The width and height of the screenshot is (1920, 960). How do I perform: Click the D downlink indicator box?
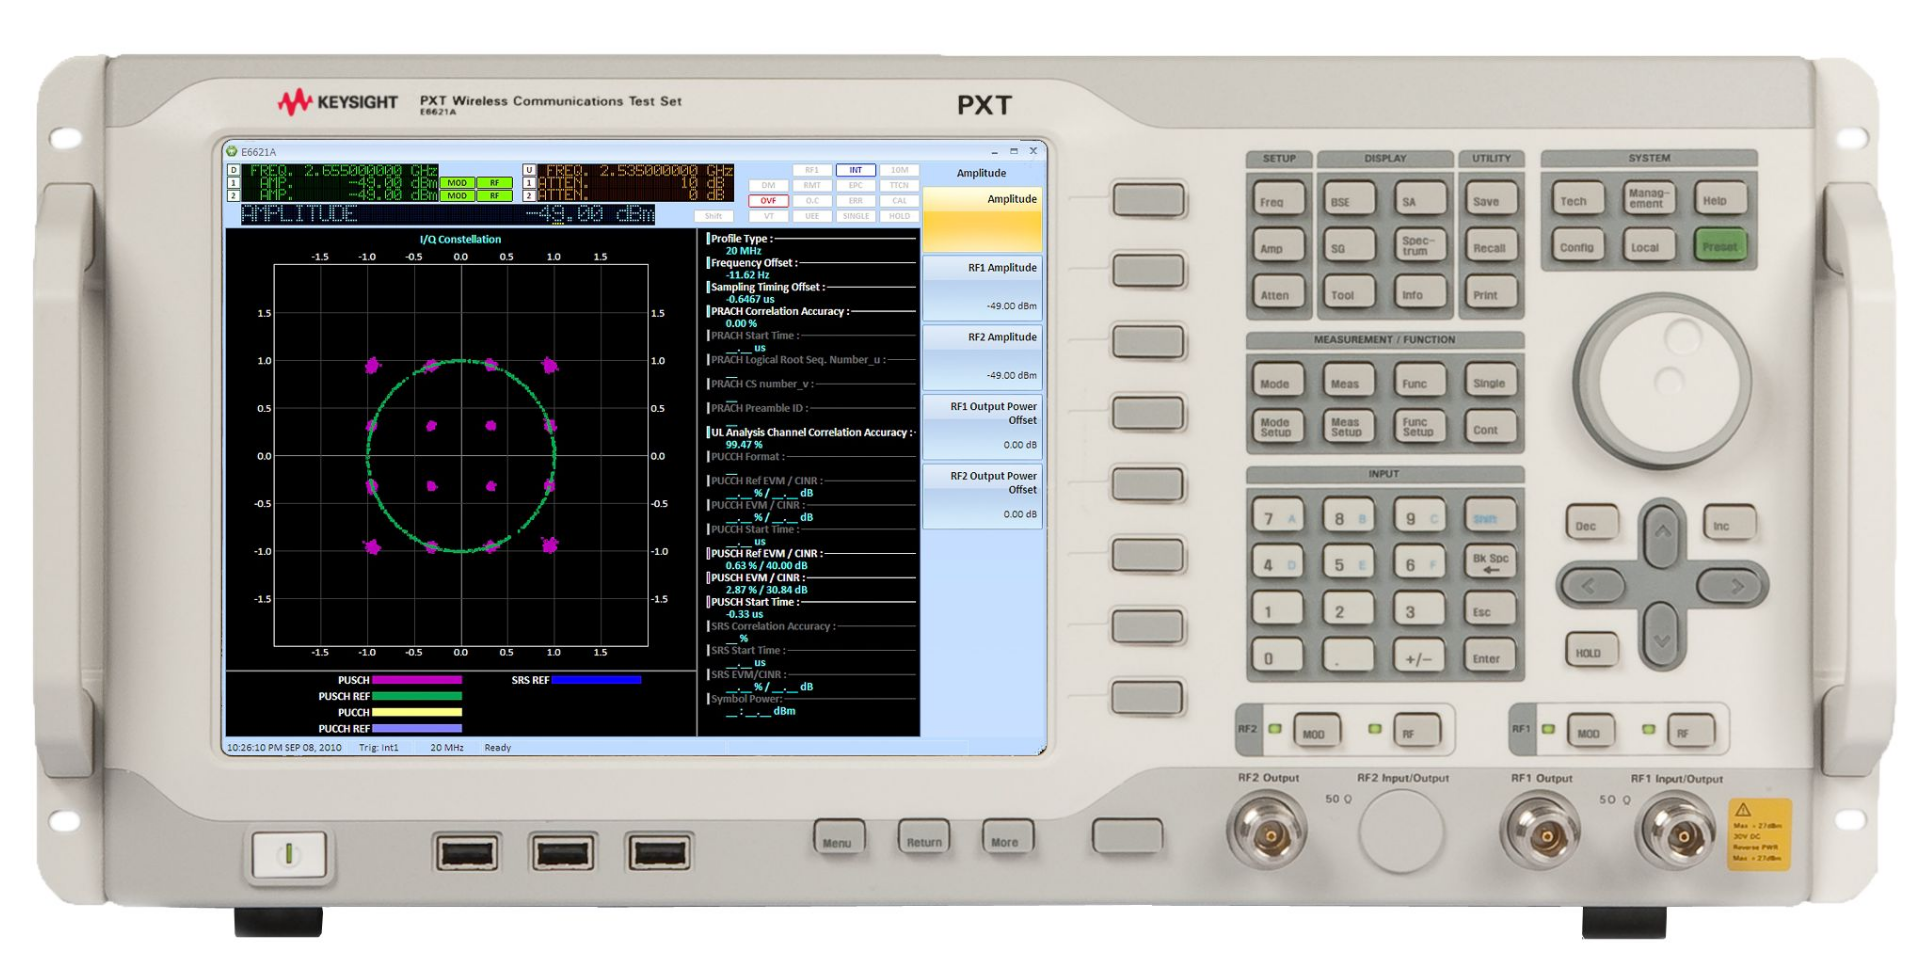[x=234, y=170]
